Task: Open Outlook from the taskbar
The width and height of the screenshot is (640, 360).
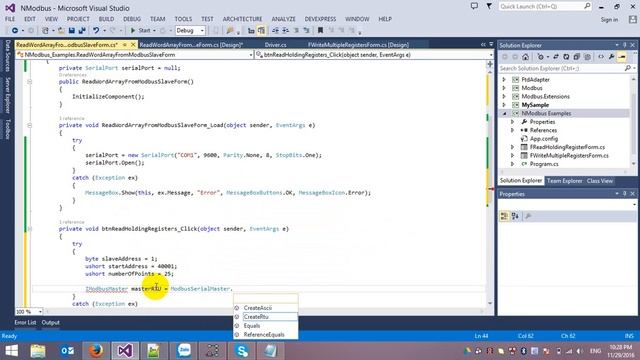Action: 67,351
